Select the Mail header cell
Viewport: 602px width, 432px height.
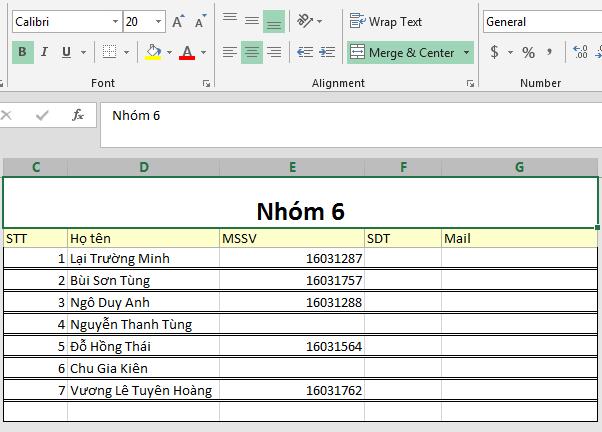coord(519,238)
